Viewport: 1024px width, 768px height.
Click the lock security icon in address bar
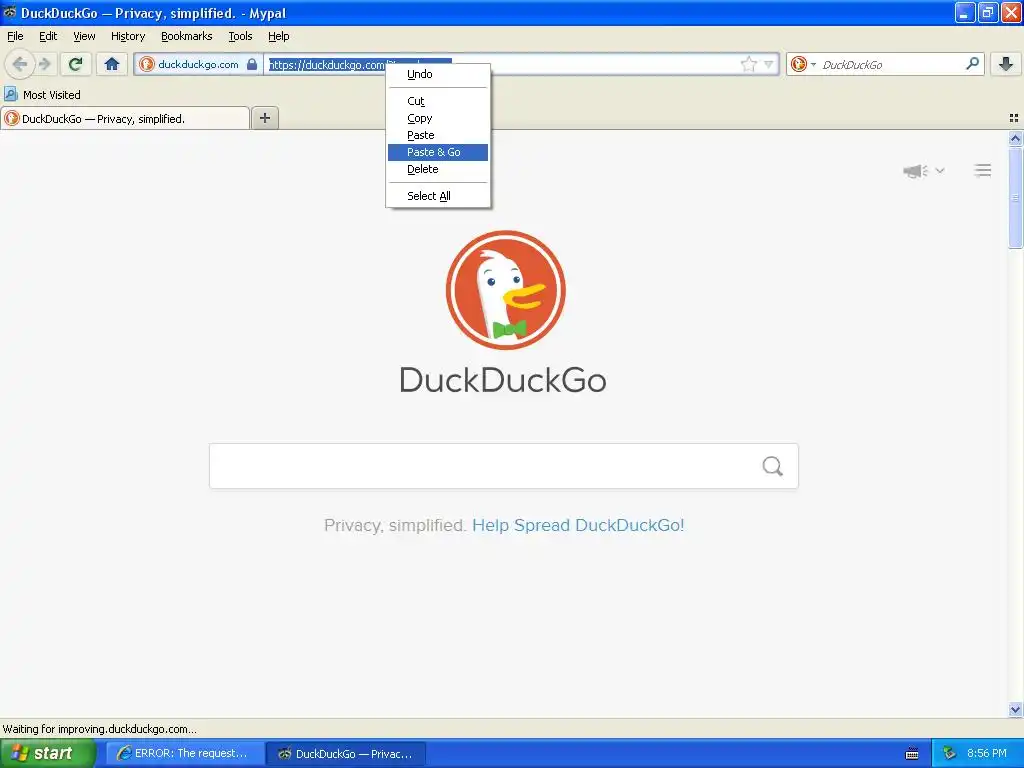(x=252, y=64)
